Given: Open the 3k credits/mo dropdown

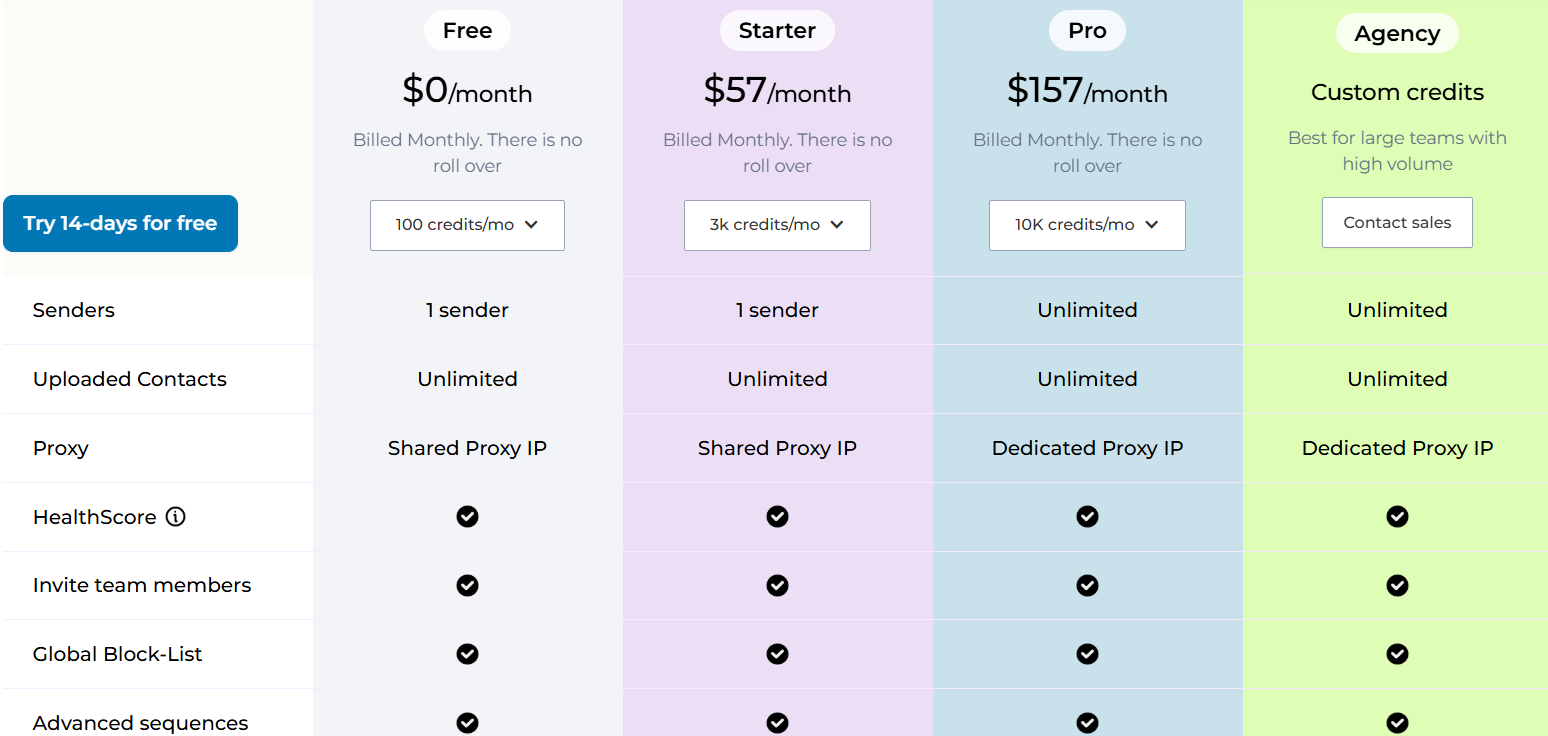Looking at the screenshot, I should 777,225.
